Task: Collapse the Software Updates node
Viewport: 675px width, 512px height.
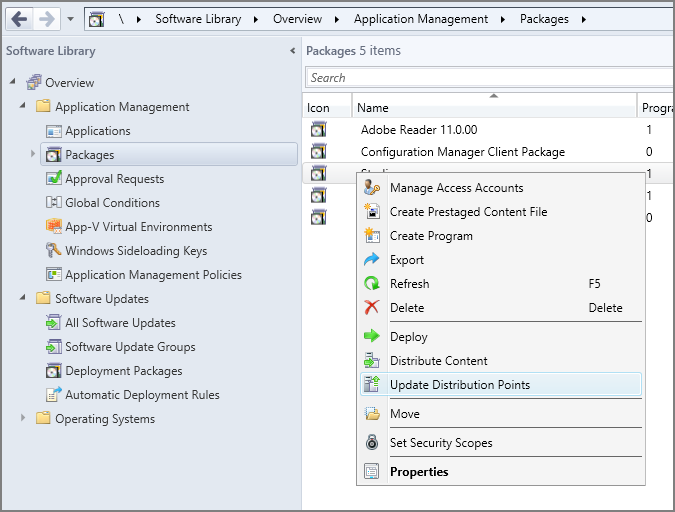Action: (23, 299)
